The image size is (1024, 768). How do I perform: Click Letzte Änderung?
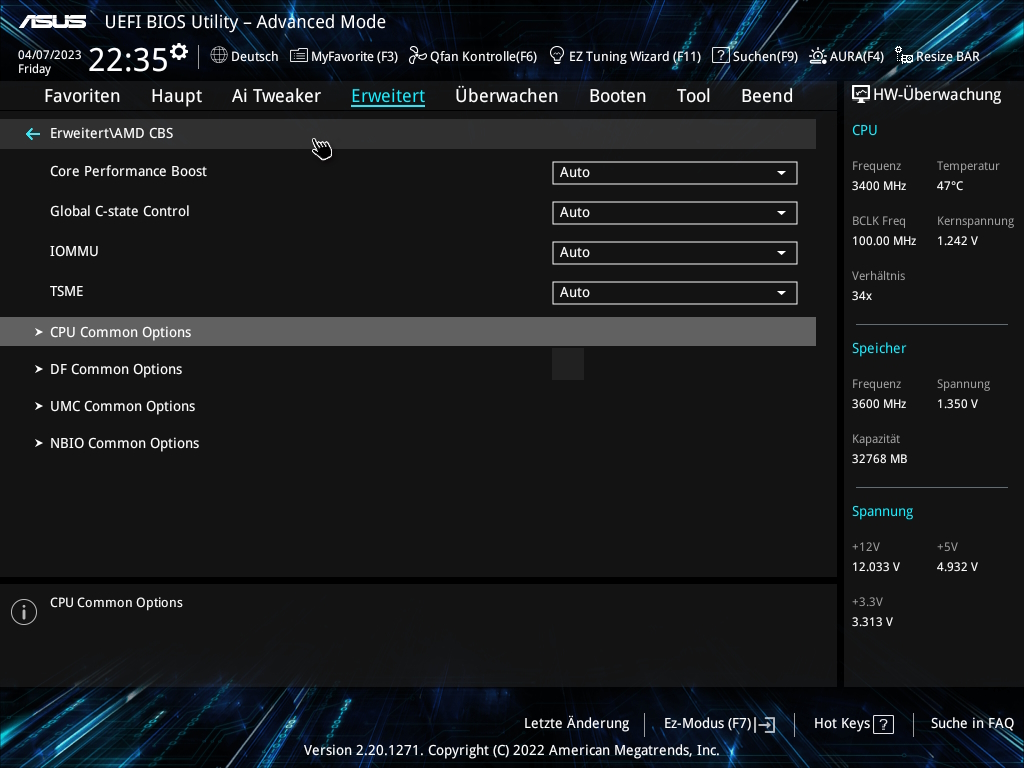point(577,724)
